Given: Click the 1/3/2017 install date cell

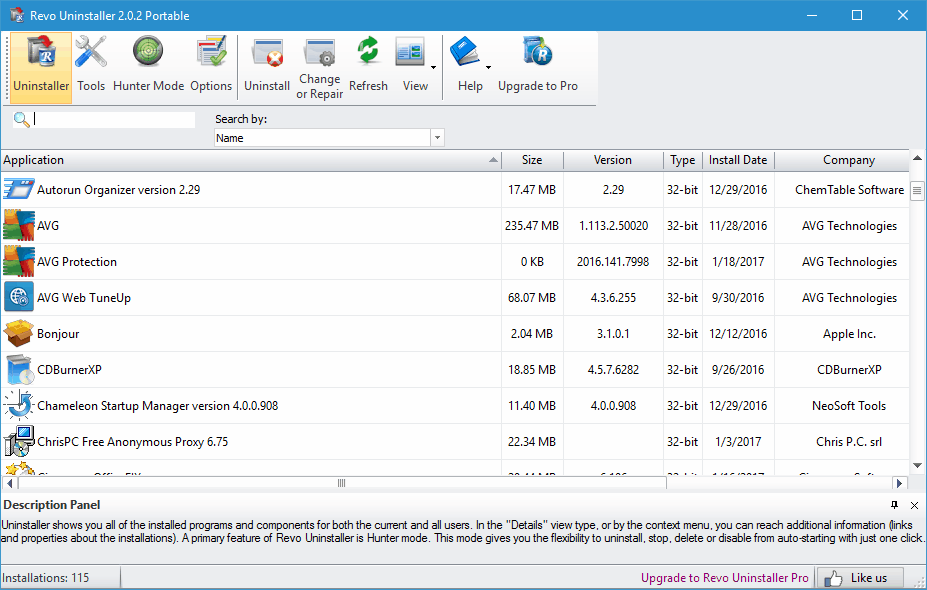Looking at the screenshot, I should 738,442.
